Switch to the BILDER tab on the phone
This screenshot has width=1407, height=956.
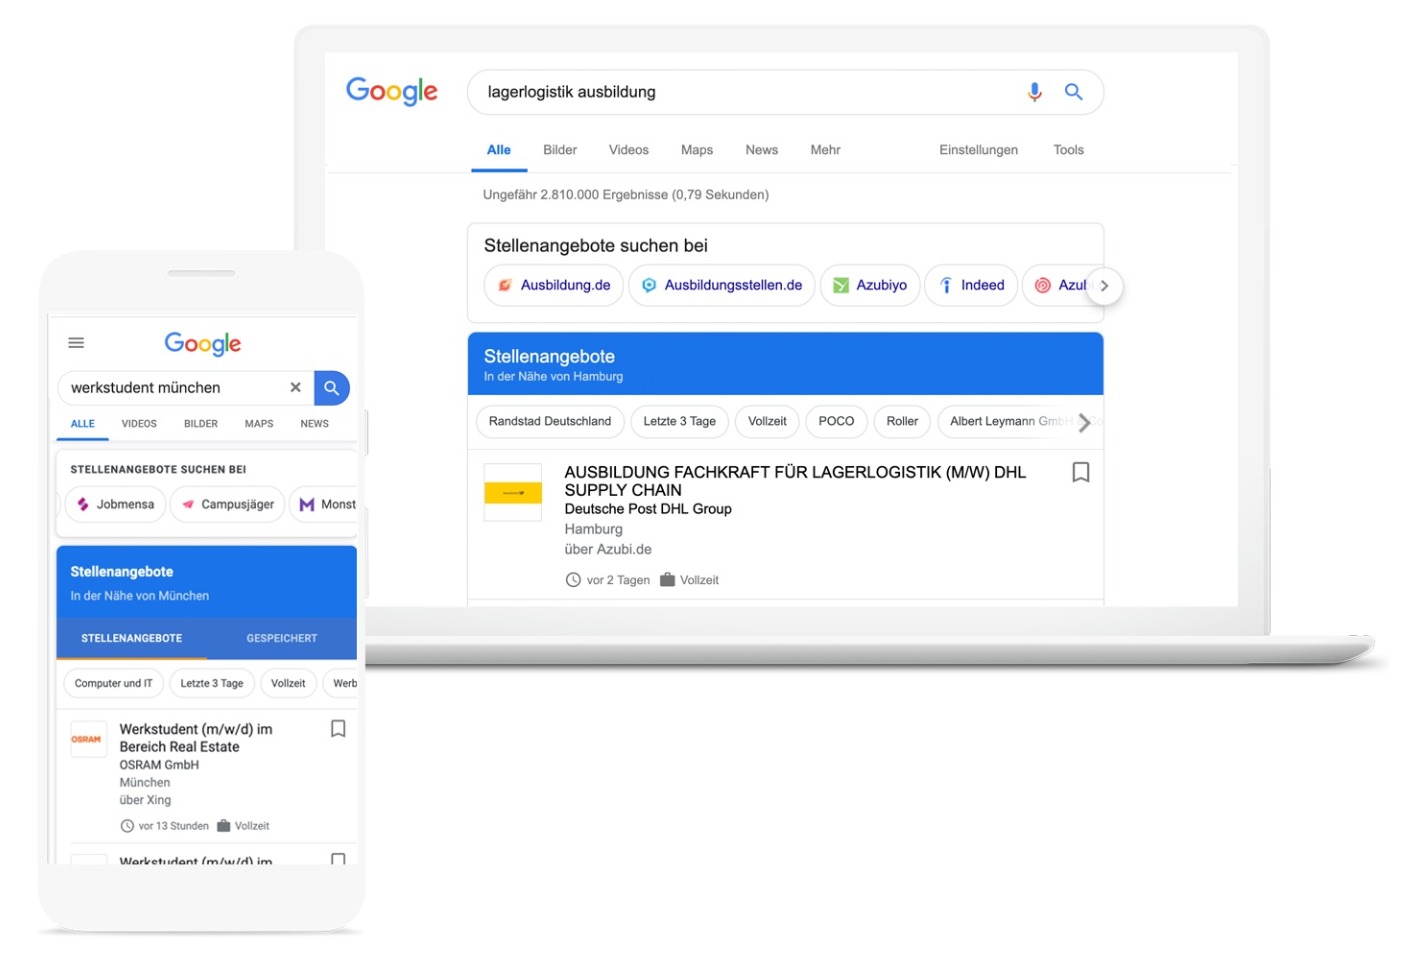pyautogui.click(x=201, y=424)
